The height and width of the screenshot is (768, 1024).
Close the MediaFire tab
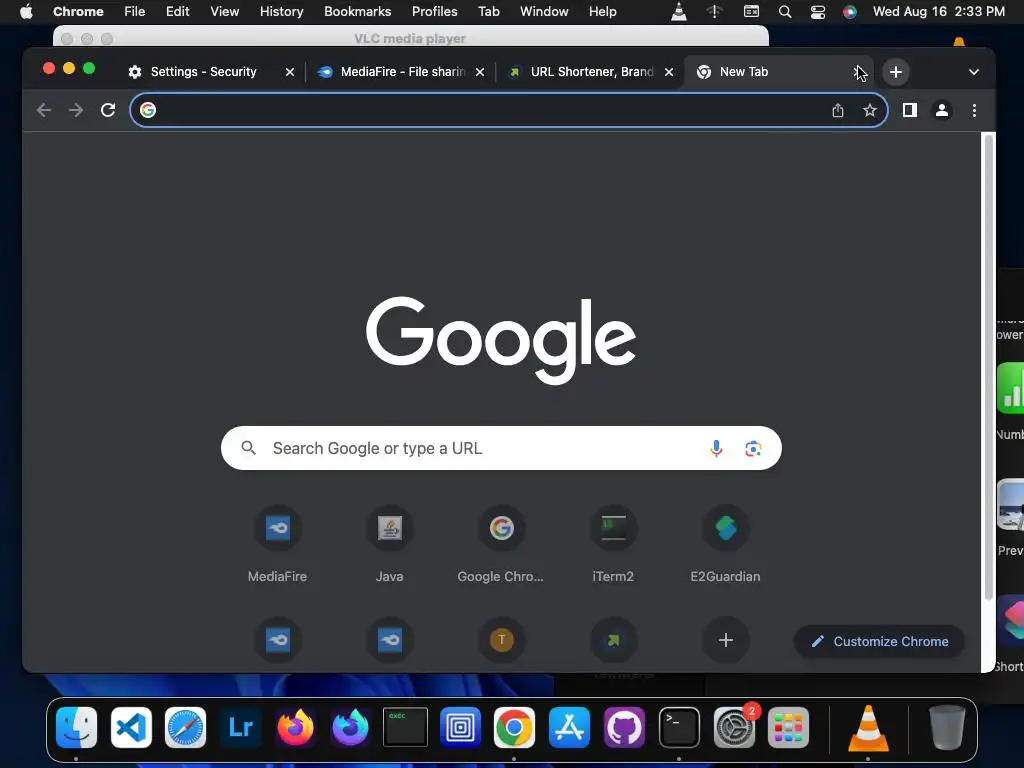point(480,72)
